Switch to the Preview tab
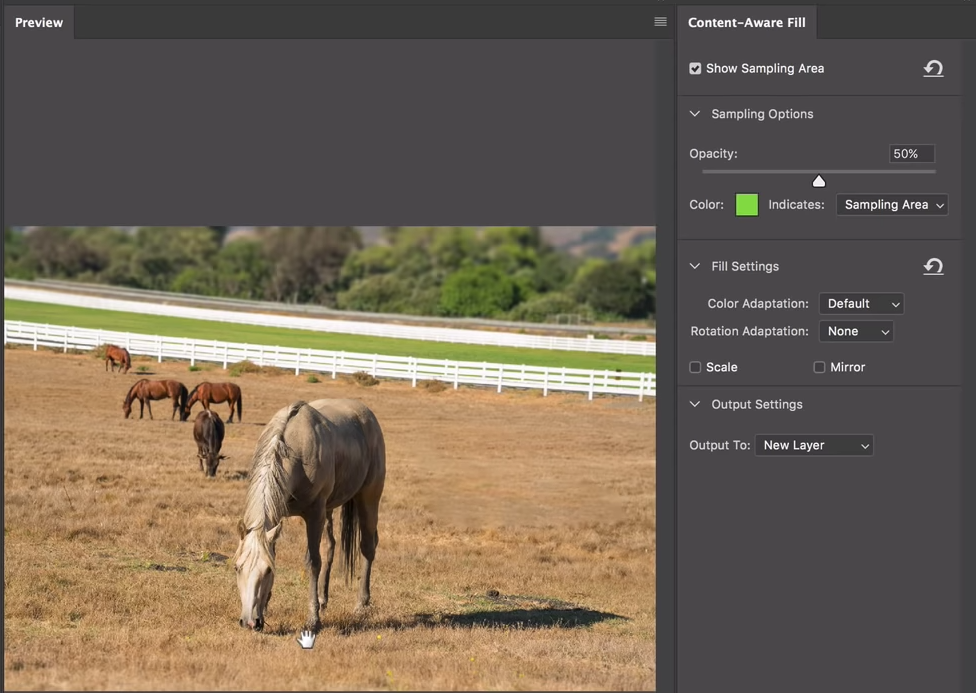 [x=39, y=22]
